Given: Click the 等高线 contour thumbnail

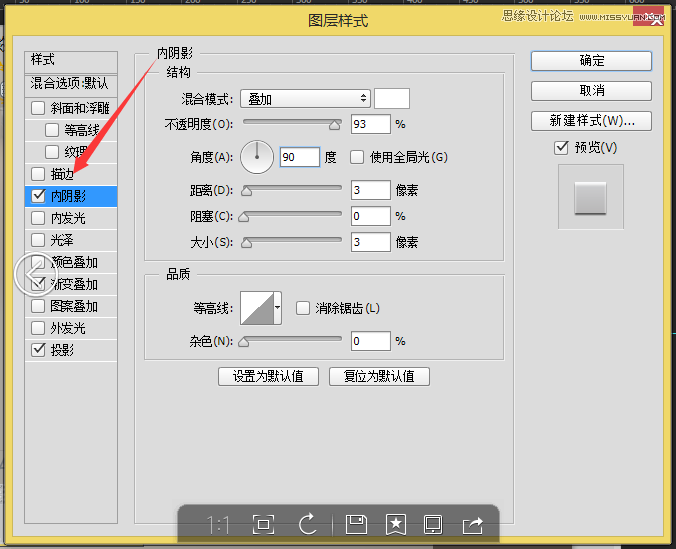Looking at the screenshot, I should click(x=257, y=308).
